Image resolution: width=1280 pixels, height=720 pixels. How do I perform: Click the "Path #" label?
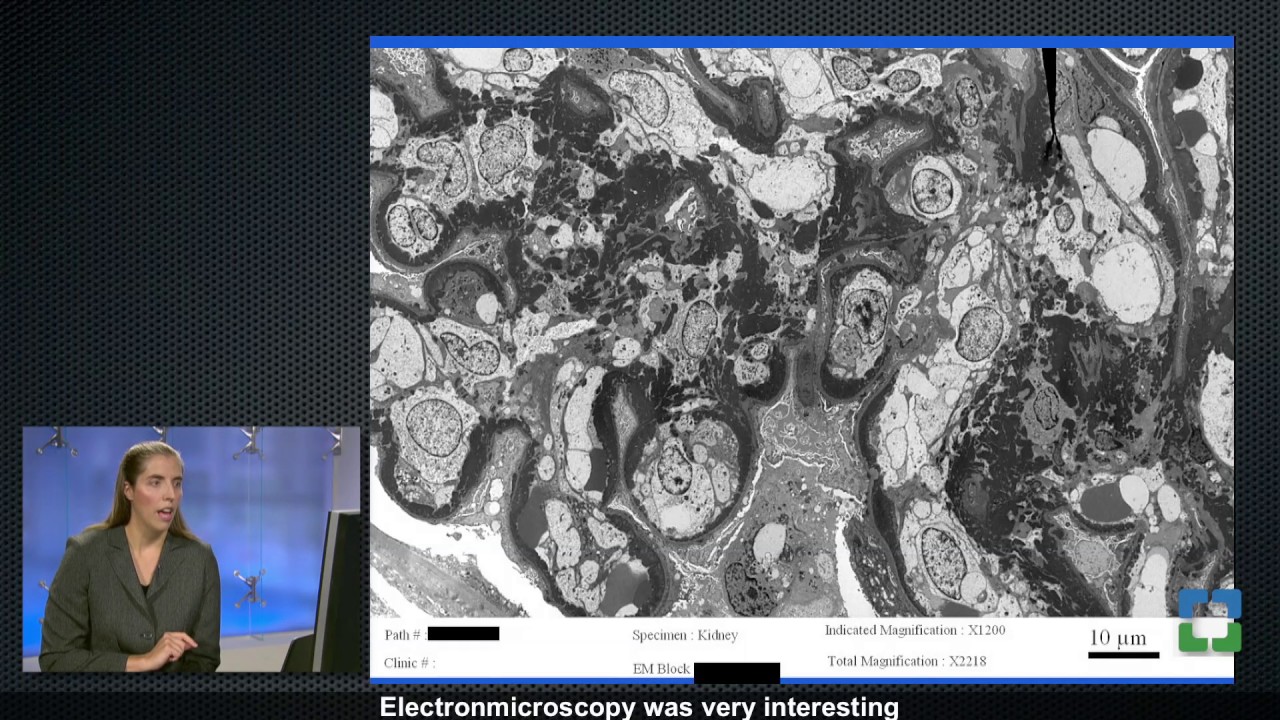point(403,635)
